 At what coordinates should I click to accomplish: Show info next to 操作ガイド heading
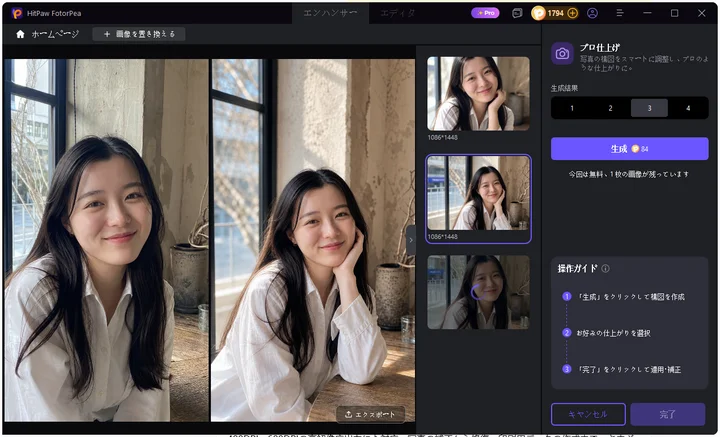[x=606, y=269]
